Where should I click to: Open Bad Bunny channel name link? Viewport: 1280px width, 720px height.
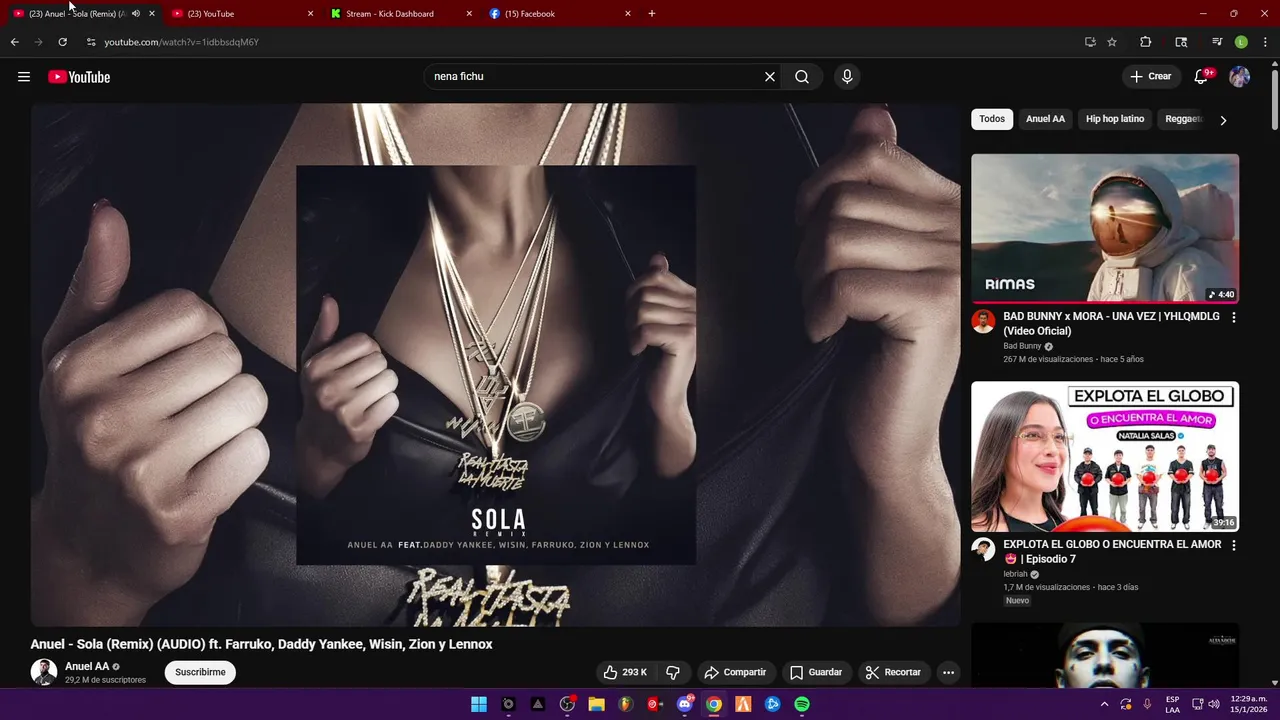point(1022,346)
